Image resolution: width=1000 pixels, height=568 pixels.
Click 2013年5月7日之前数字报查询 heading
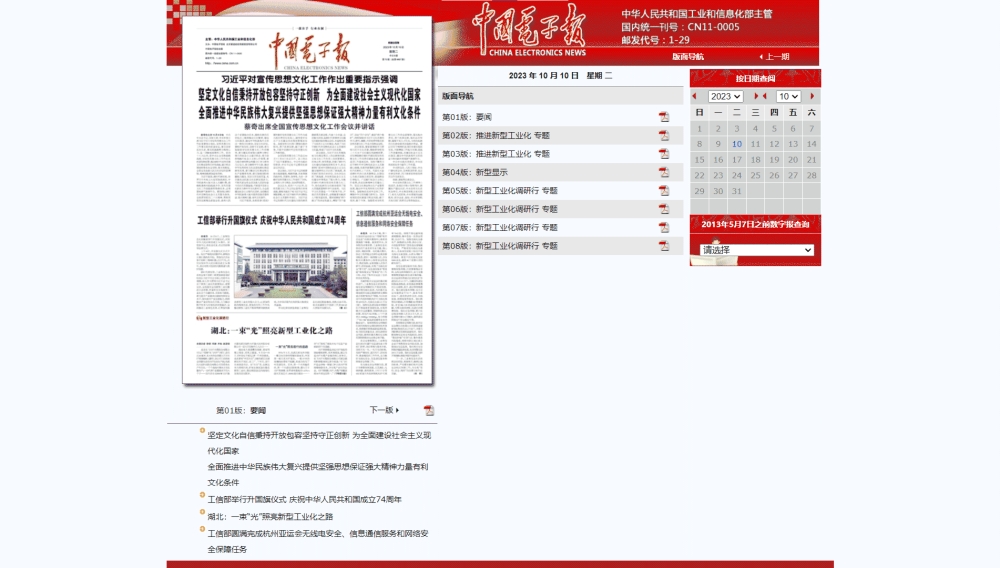pos(755,224)
